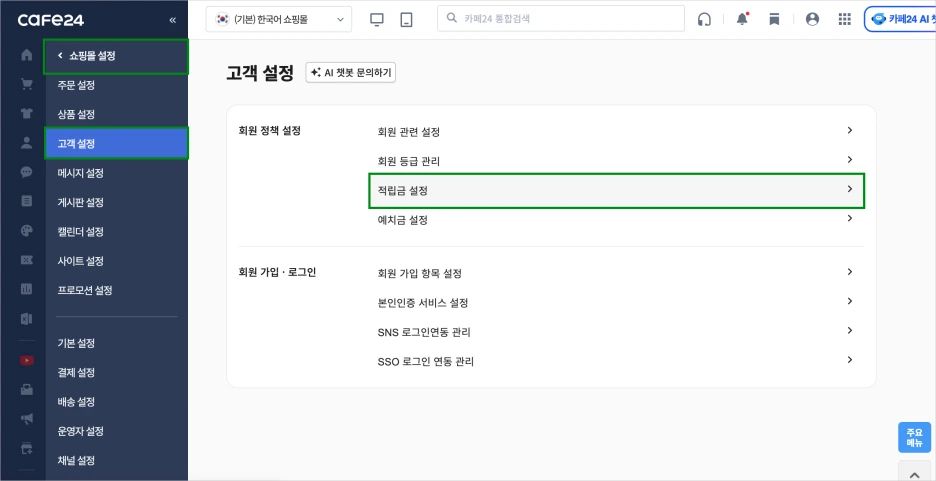The width and height of the screenshot is (936, 481).
Task: Click the AI 챗봇 문의하기 button
Action: coord(350,73)
